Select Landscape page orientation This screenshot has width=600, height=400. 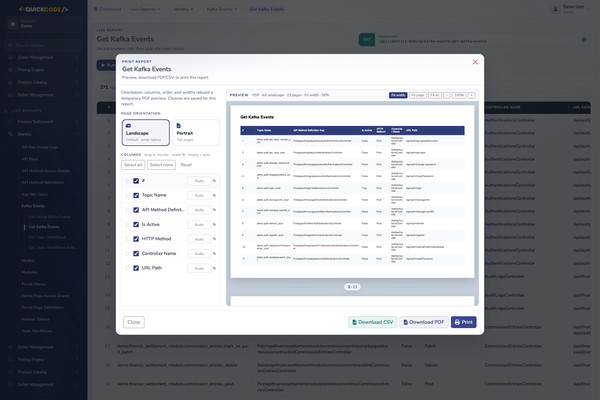145,132
